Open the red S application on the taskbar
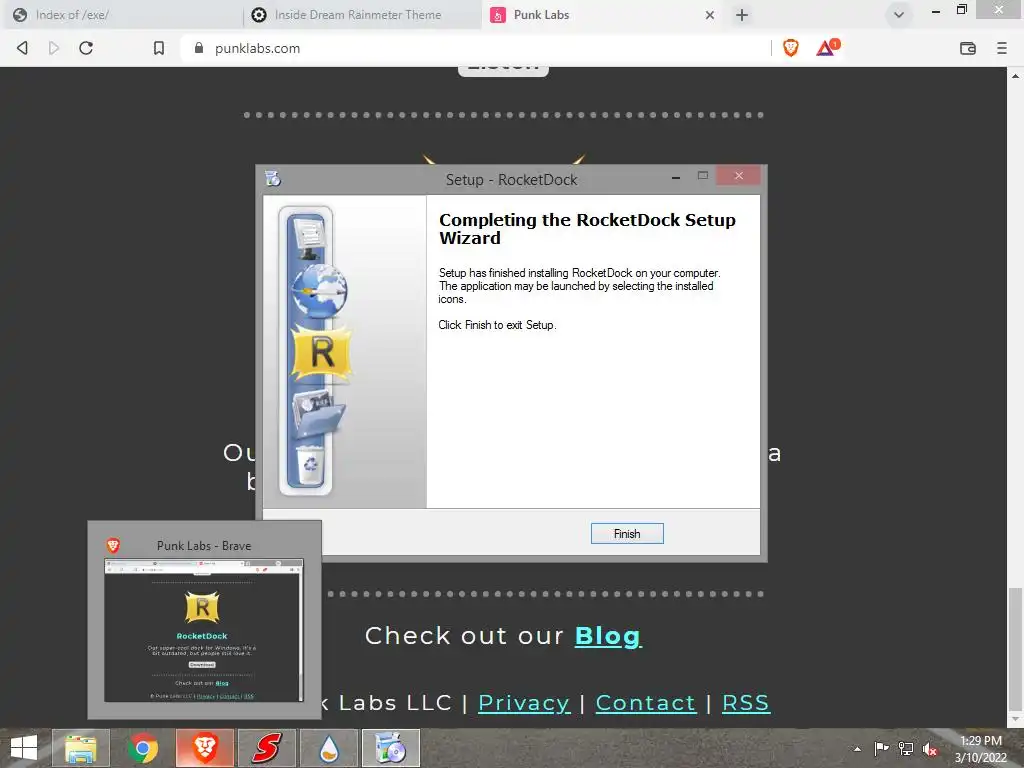Viewport: 1024px width, 768px height. tap(267, 748)
